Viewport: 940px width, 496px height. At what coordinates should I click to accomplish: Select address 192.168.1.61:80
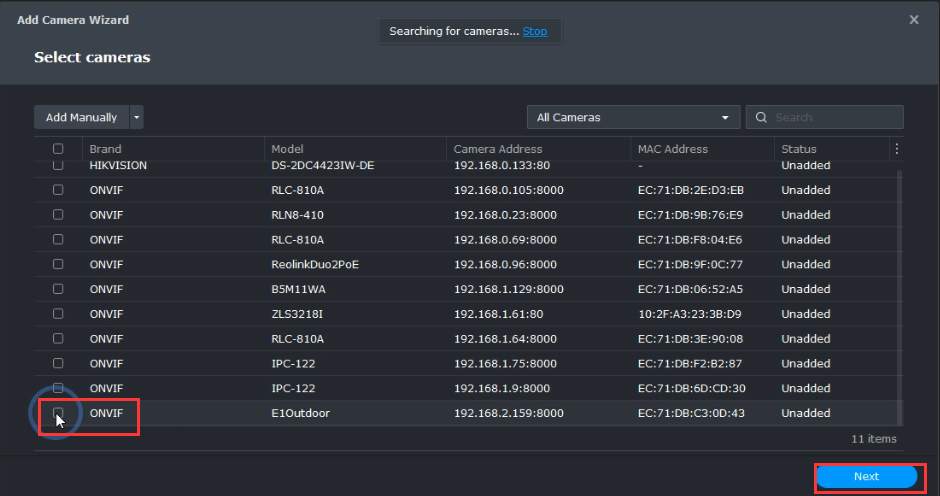coord(498,314)
